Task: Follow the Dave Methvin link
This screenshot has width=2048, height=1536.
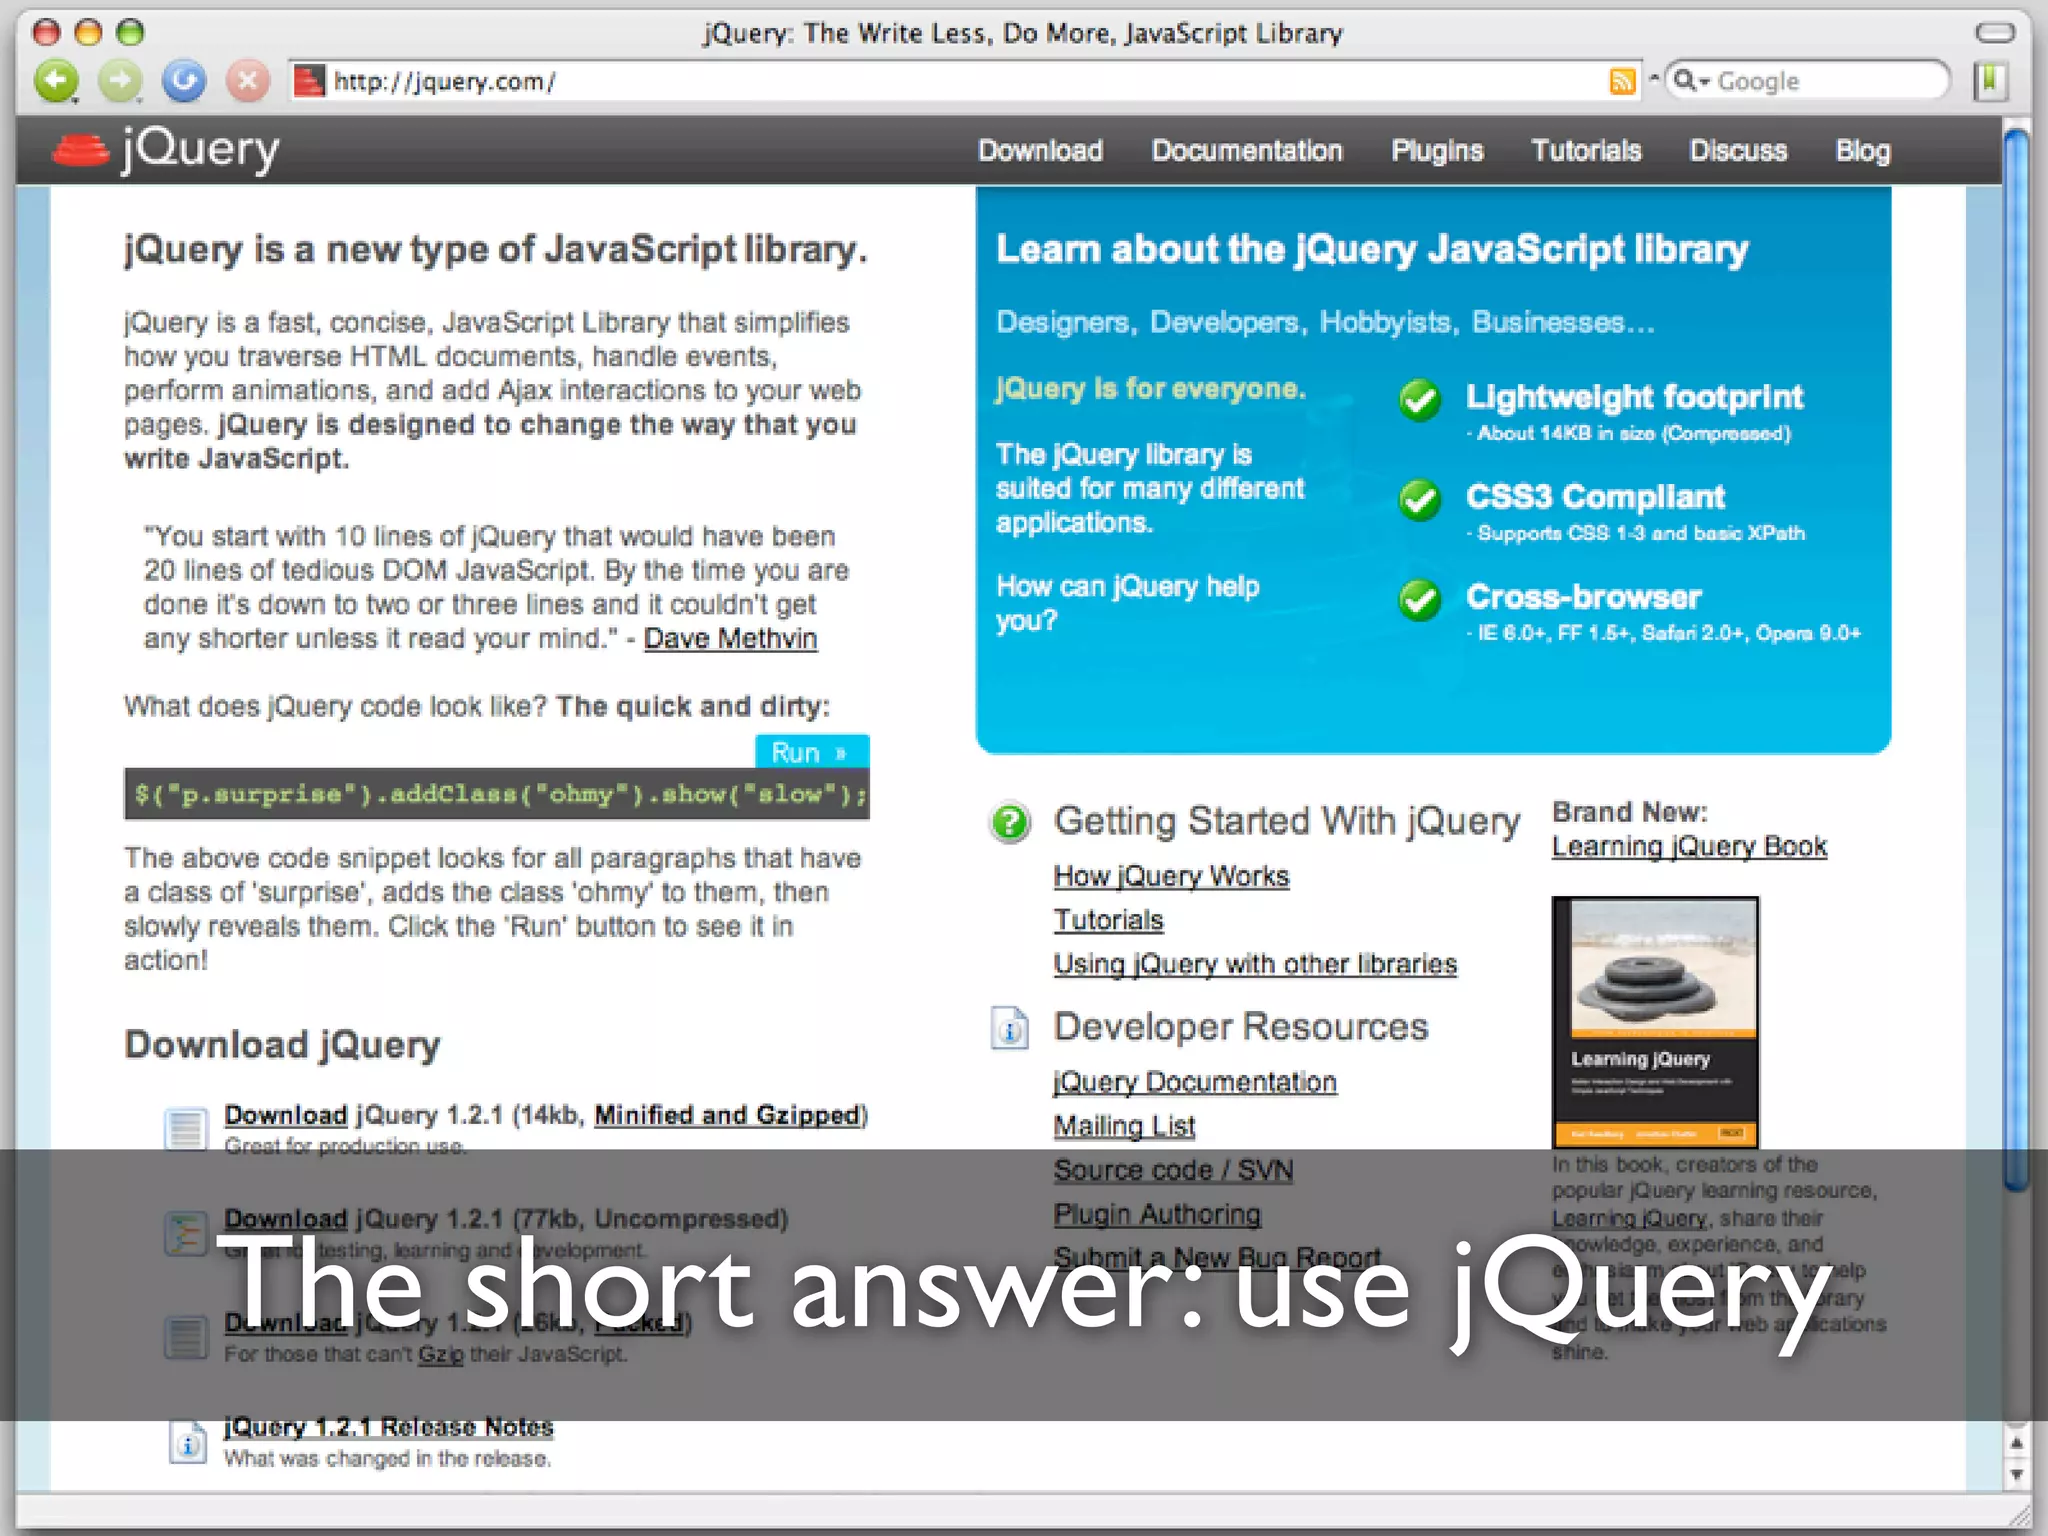Action: pos(730,639)
